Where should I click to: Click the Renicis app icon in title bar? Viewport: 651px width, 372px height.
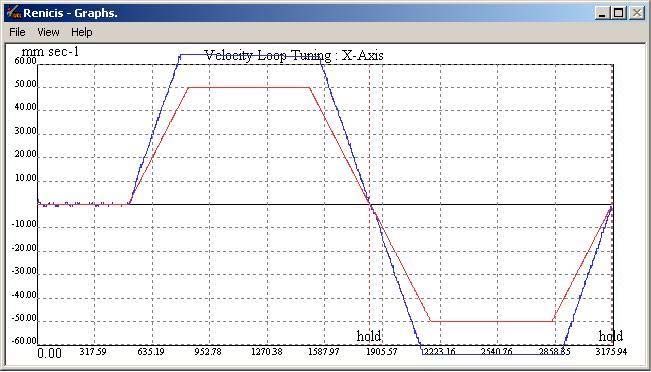point(14,12)
